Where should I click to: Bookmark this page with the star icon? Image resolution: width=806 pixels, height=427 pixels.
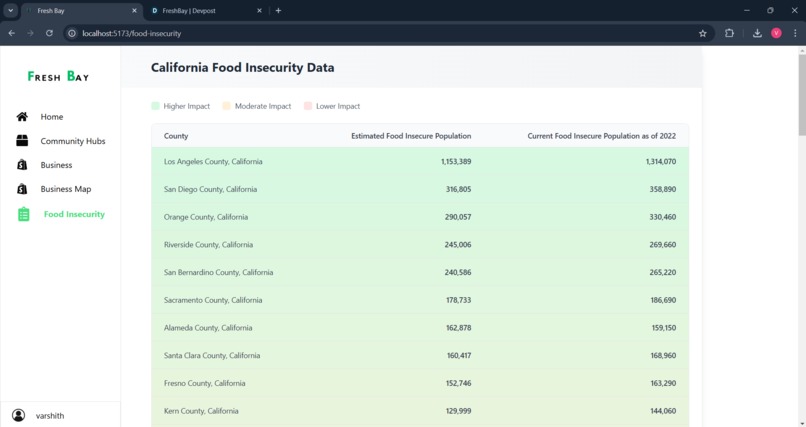703,33
